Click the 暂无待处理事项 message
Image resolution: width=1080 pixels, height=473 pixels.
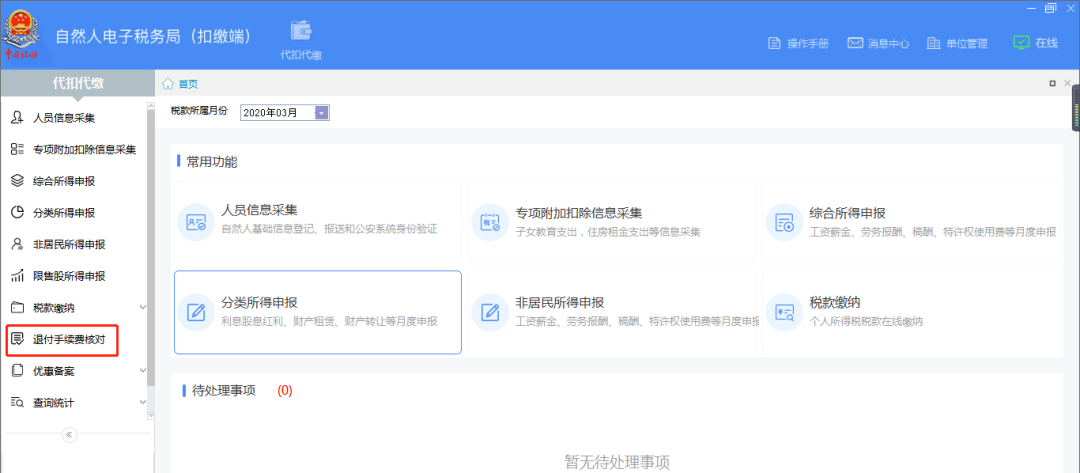(617, 461)
